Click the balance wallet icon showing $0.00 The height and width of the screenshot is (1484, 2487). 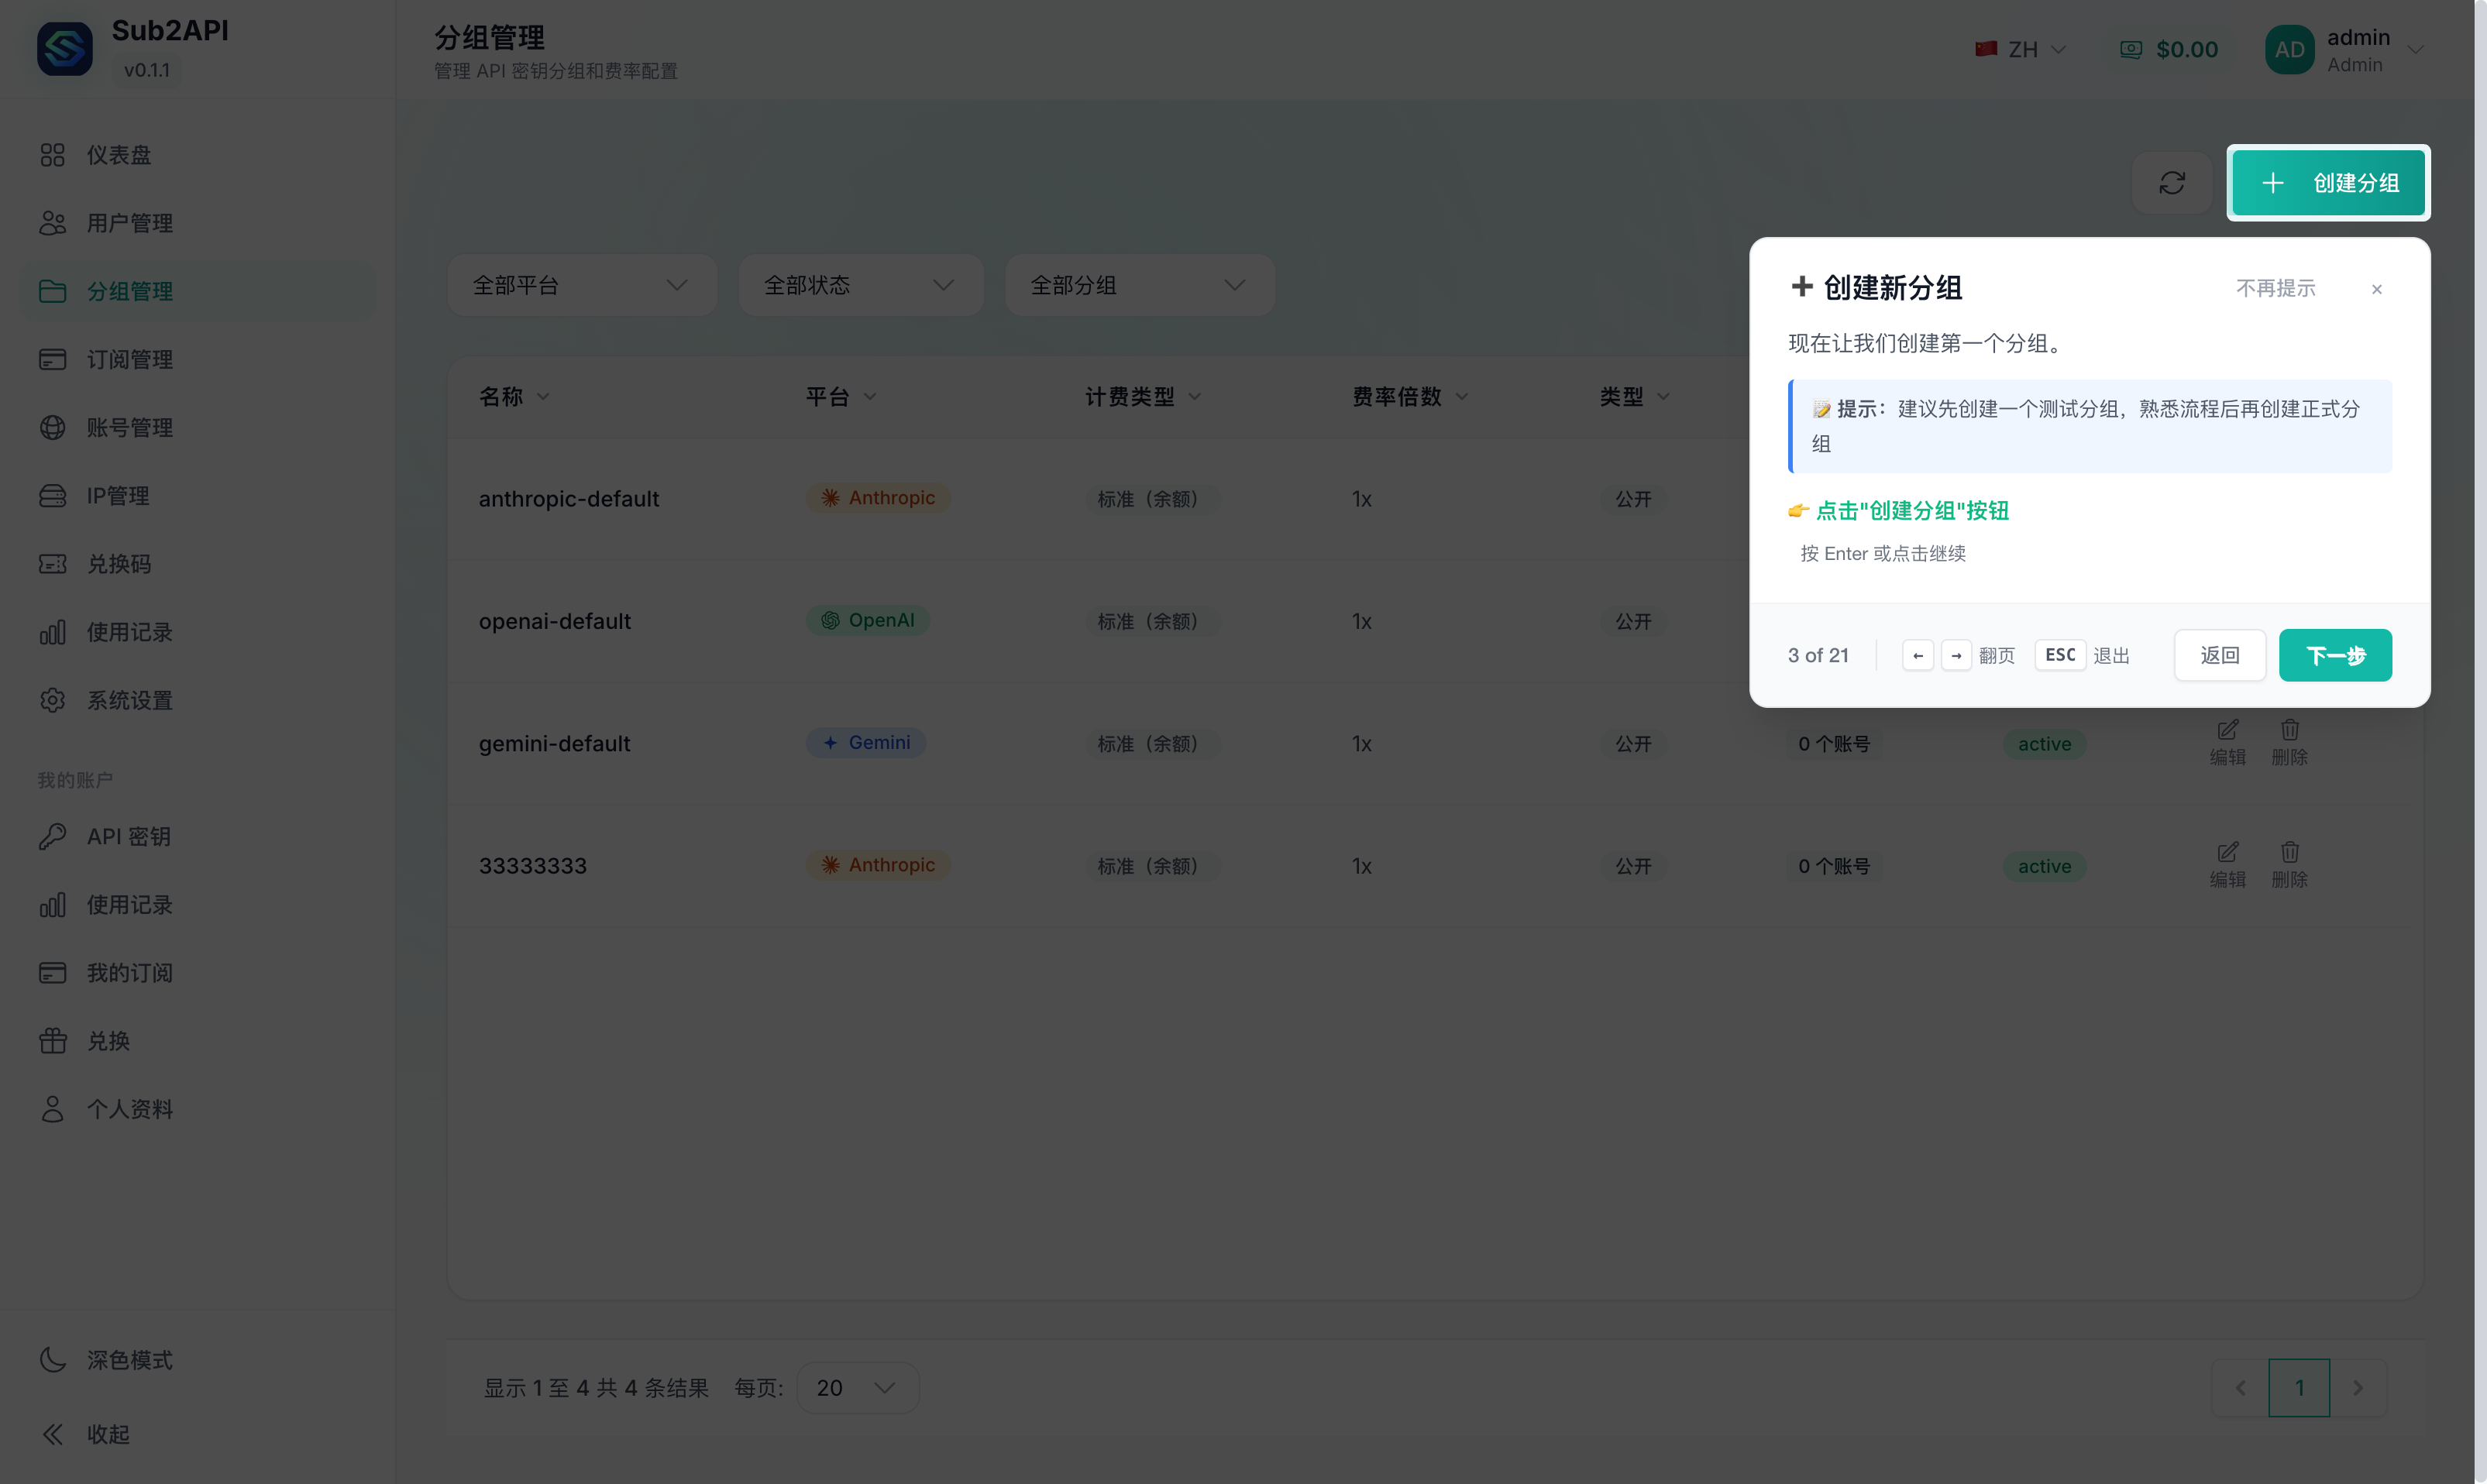(x=2131, y=50)
